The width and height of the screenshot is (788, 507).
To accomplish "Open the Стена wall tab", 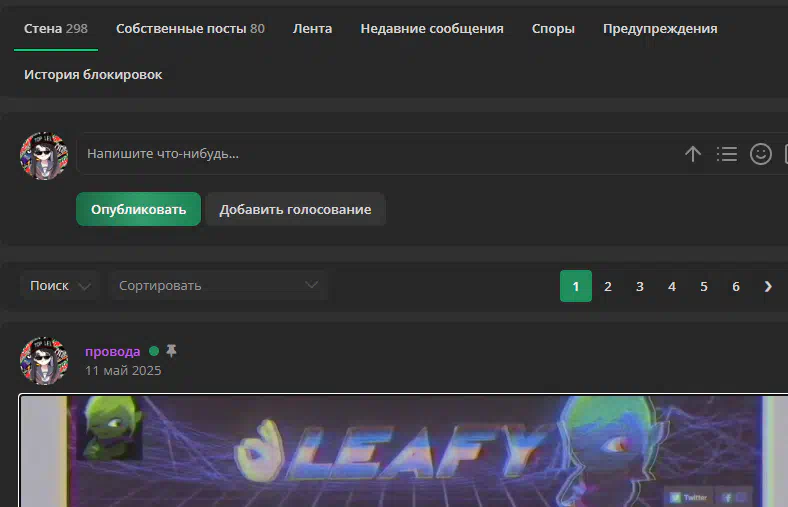I will coord(56,29).
